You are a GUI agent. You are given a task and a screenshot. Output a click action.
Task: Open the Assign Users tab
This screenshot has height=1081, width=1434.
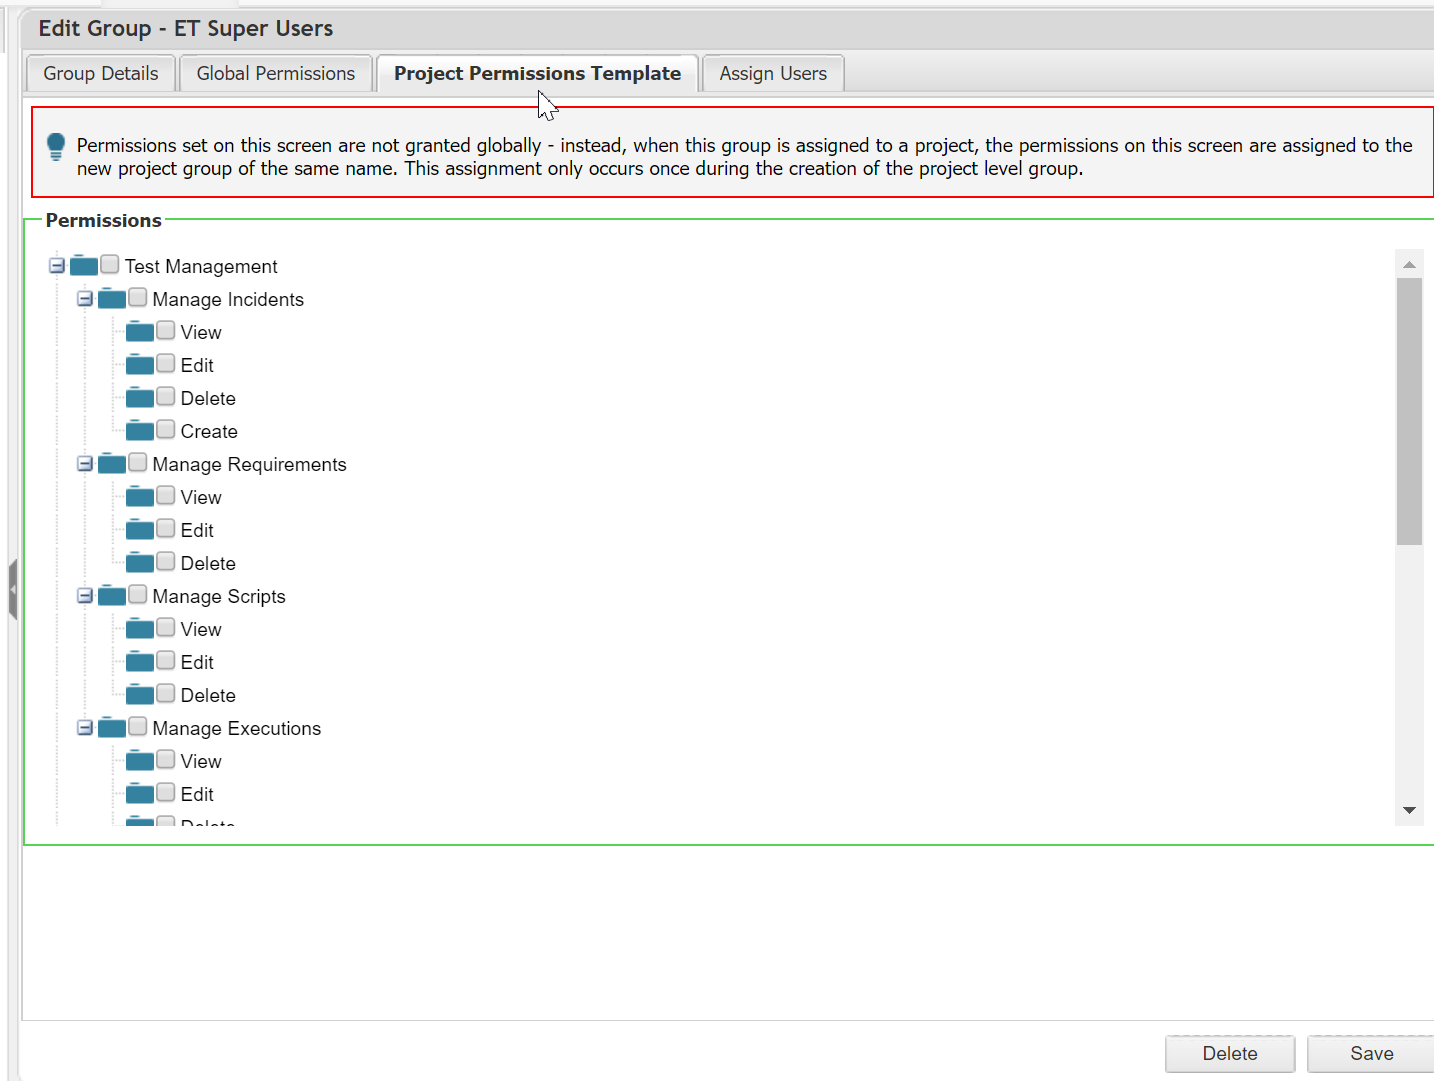click(x=773, y=74)
